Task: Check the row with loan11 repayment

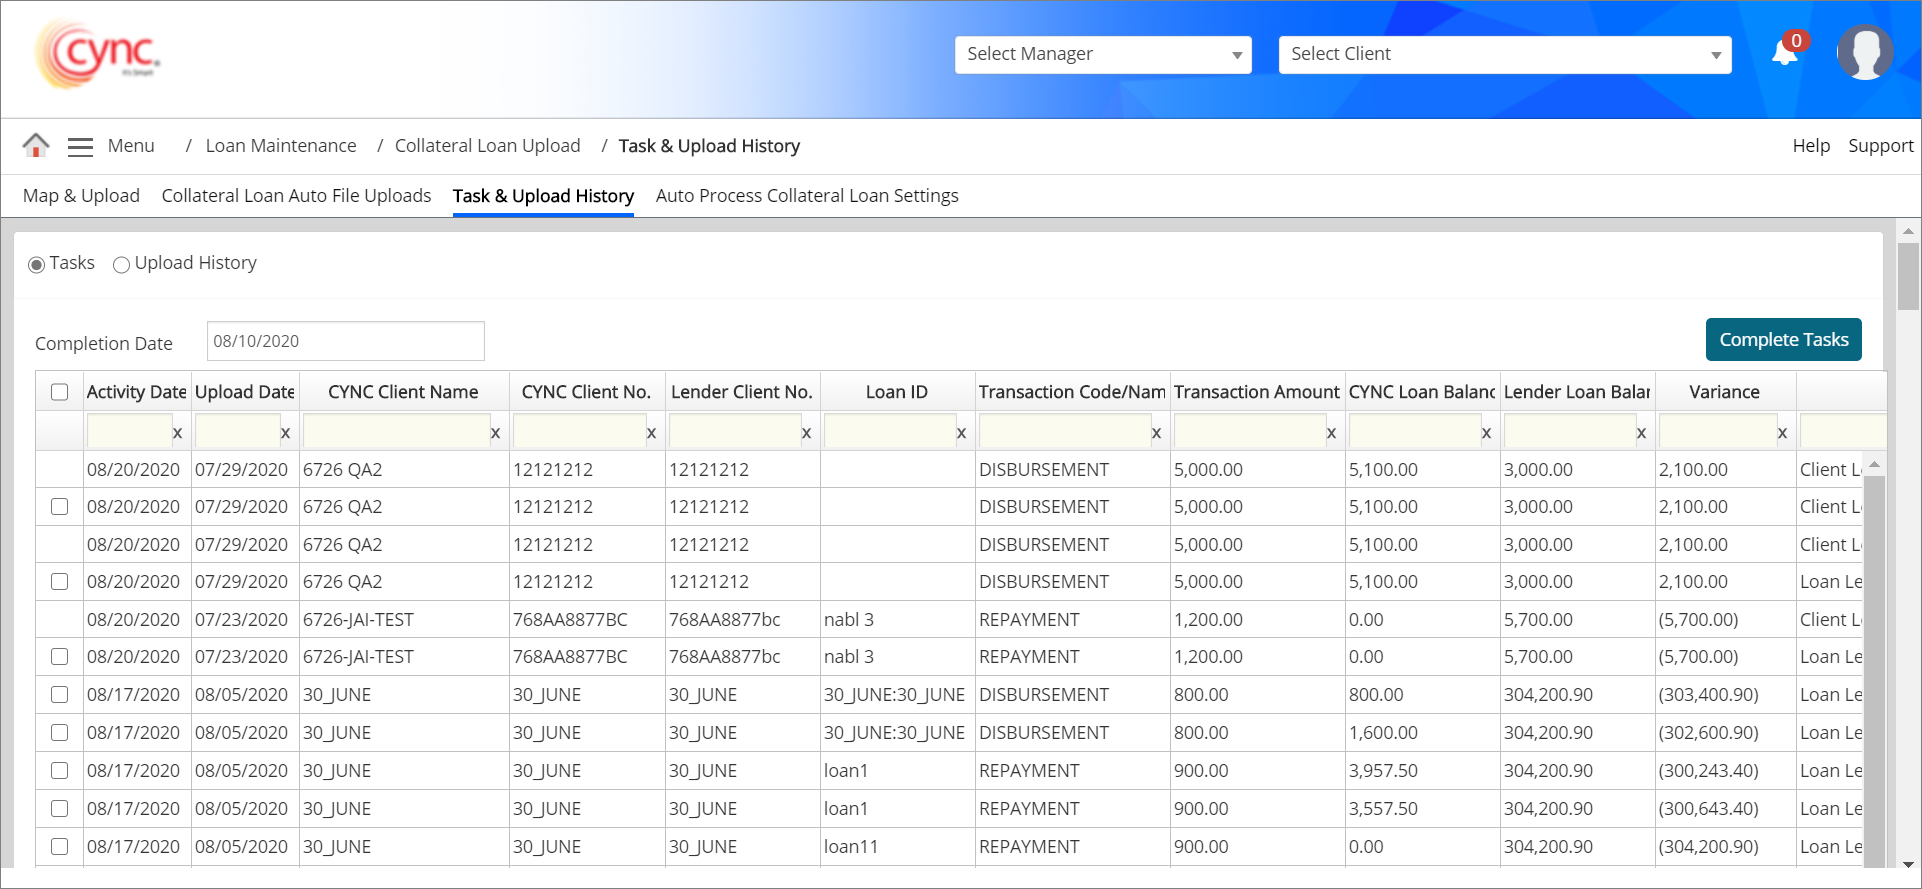Action: point(60,847)
